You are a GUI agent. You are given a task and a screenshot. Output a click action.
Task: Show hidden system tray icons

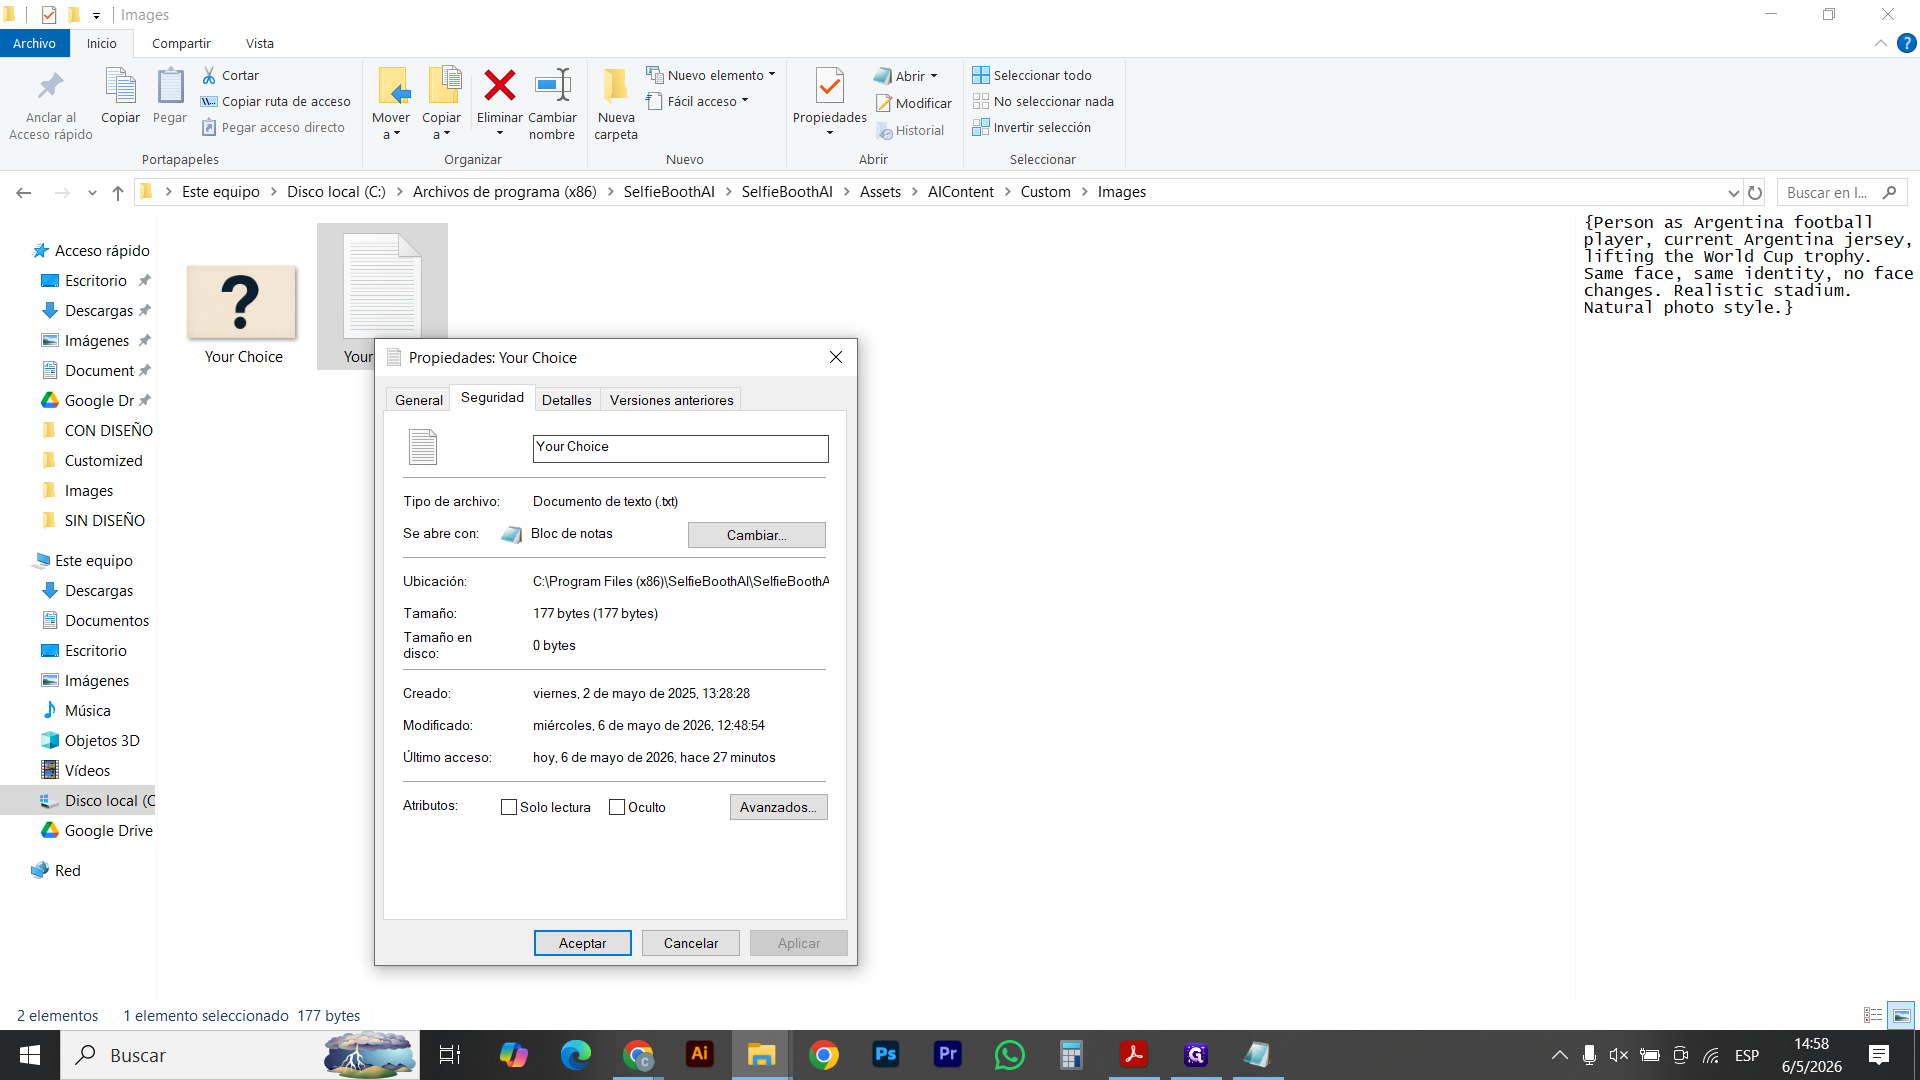coord(1559,1054)
